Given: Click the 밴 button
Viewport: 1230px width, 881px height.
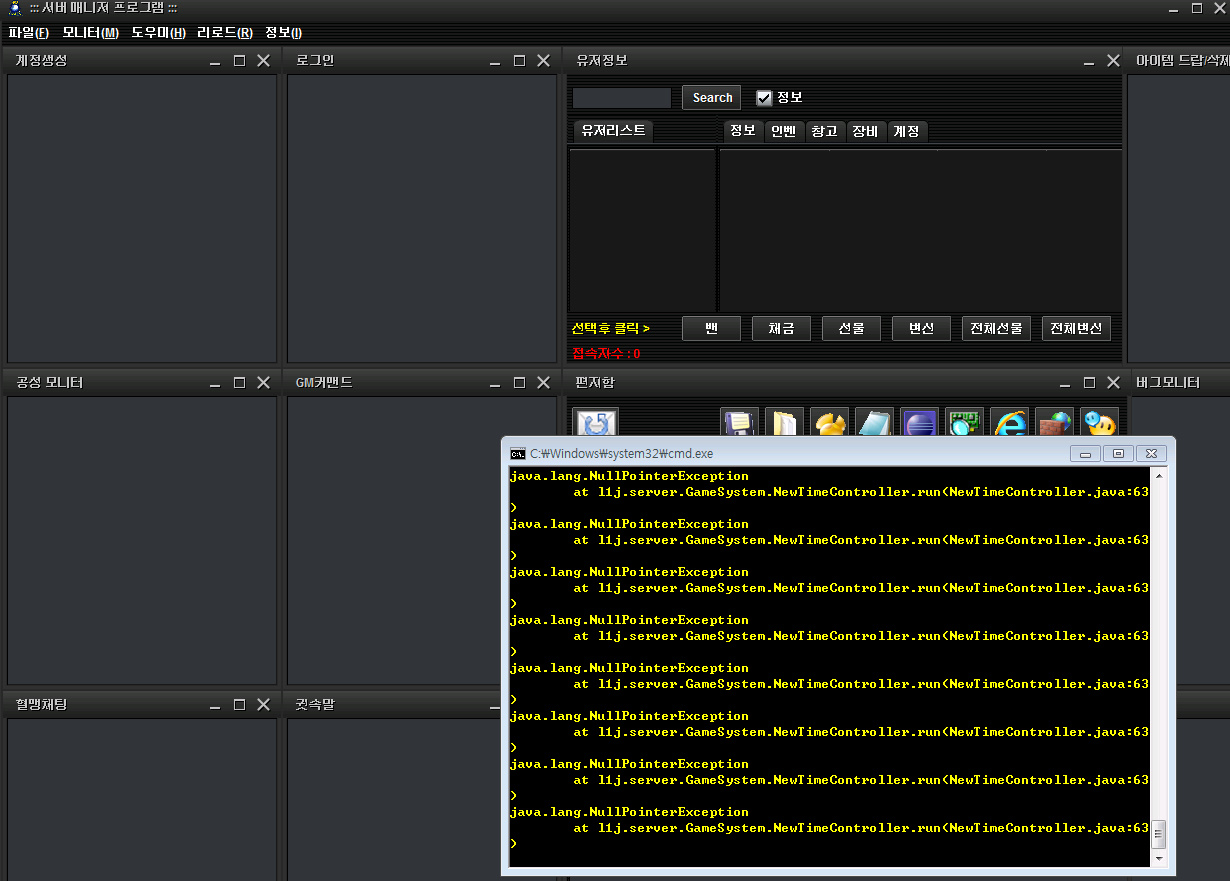Looking at the screenshot, I should tap(711, 328).
